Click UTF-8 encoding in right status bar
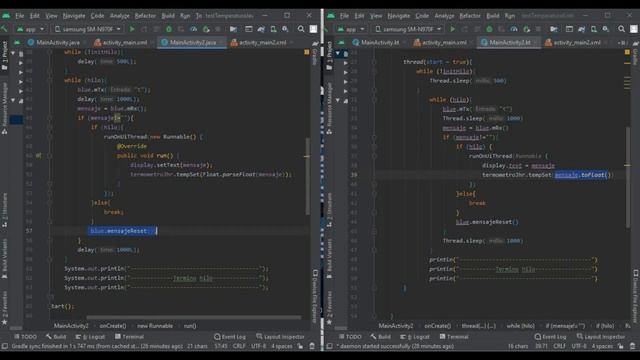 click(x=579, y=346)
